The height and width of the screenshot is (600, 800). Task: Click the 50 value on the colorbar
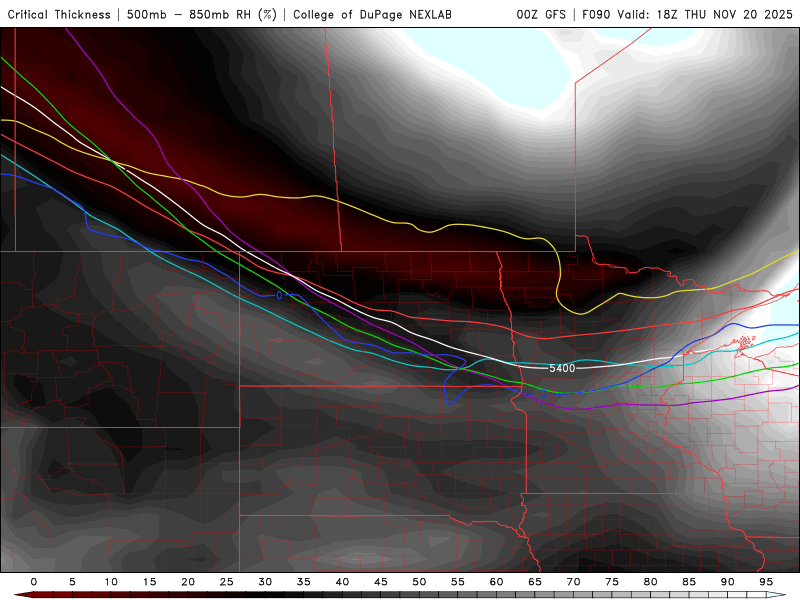pyautogui.click(x=419, y=582)
